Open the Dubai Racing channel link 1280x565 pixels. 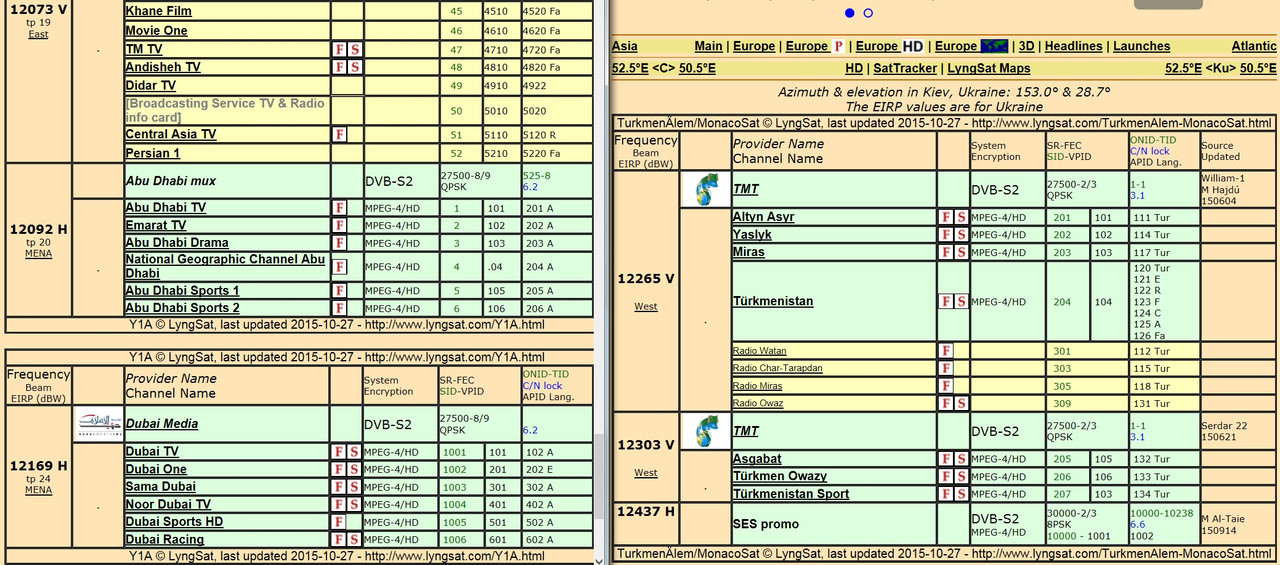coord(165,540)
